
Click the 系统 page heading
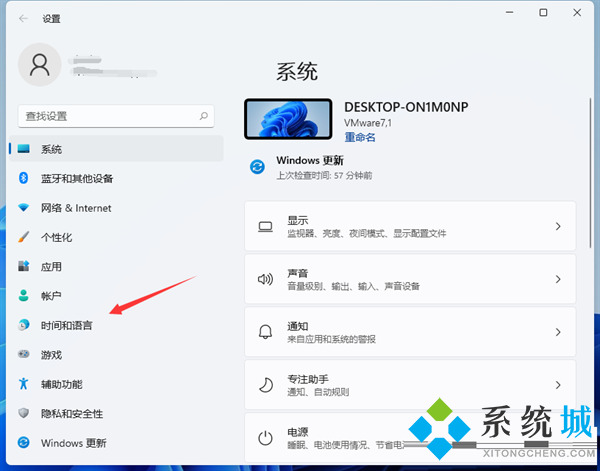click(297, 71)
